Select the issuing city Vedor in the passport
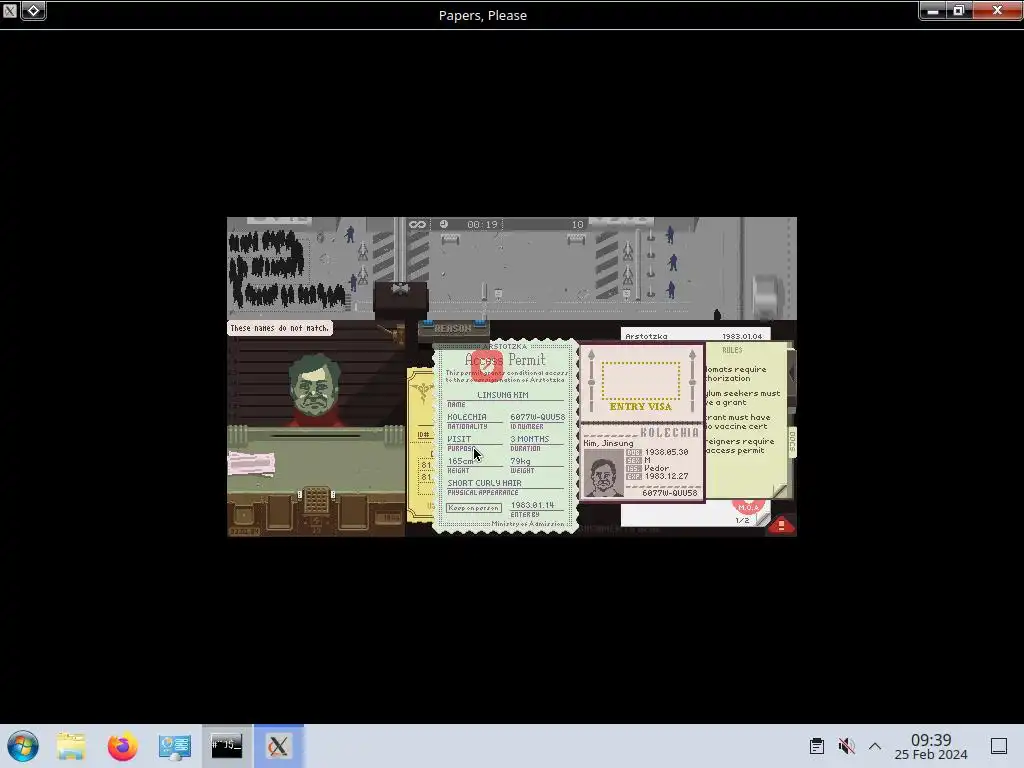The height and width of the screenshot is (768, 1024). tap(656, 468)
